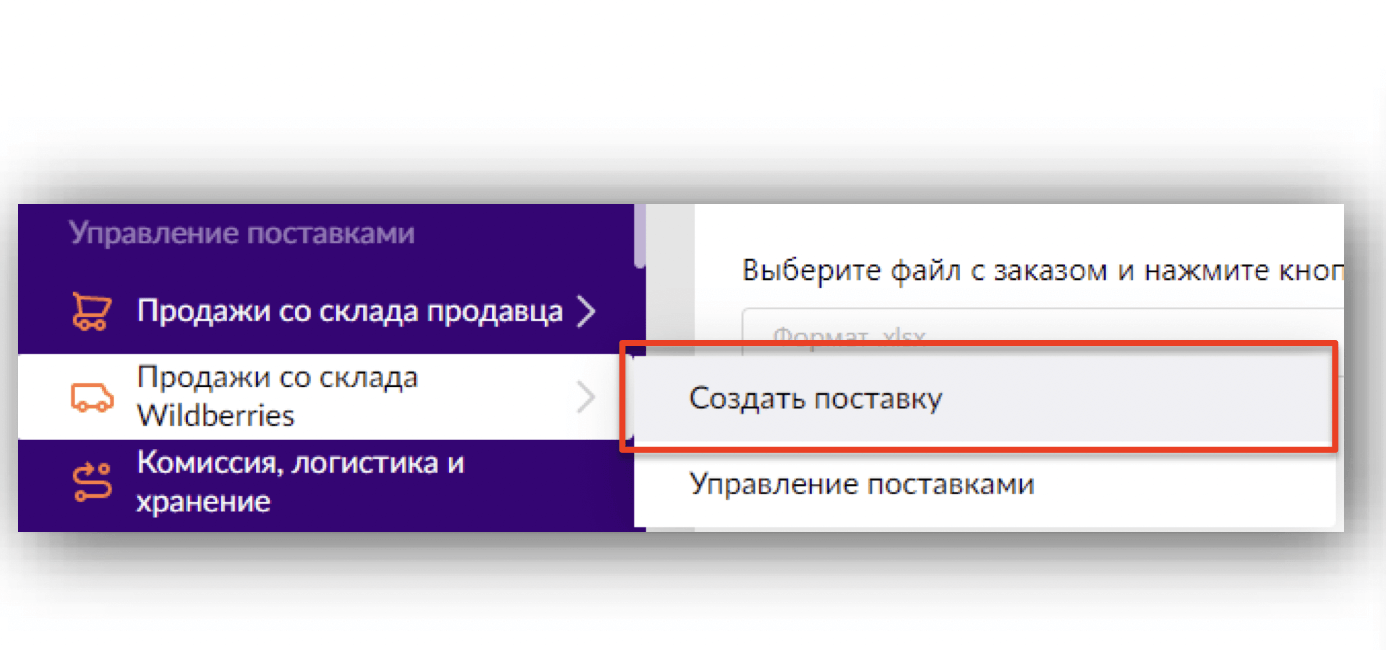
Task: Click the route icon beside Комиссия, логистика
Action: (92, 482)
